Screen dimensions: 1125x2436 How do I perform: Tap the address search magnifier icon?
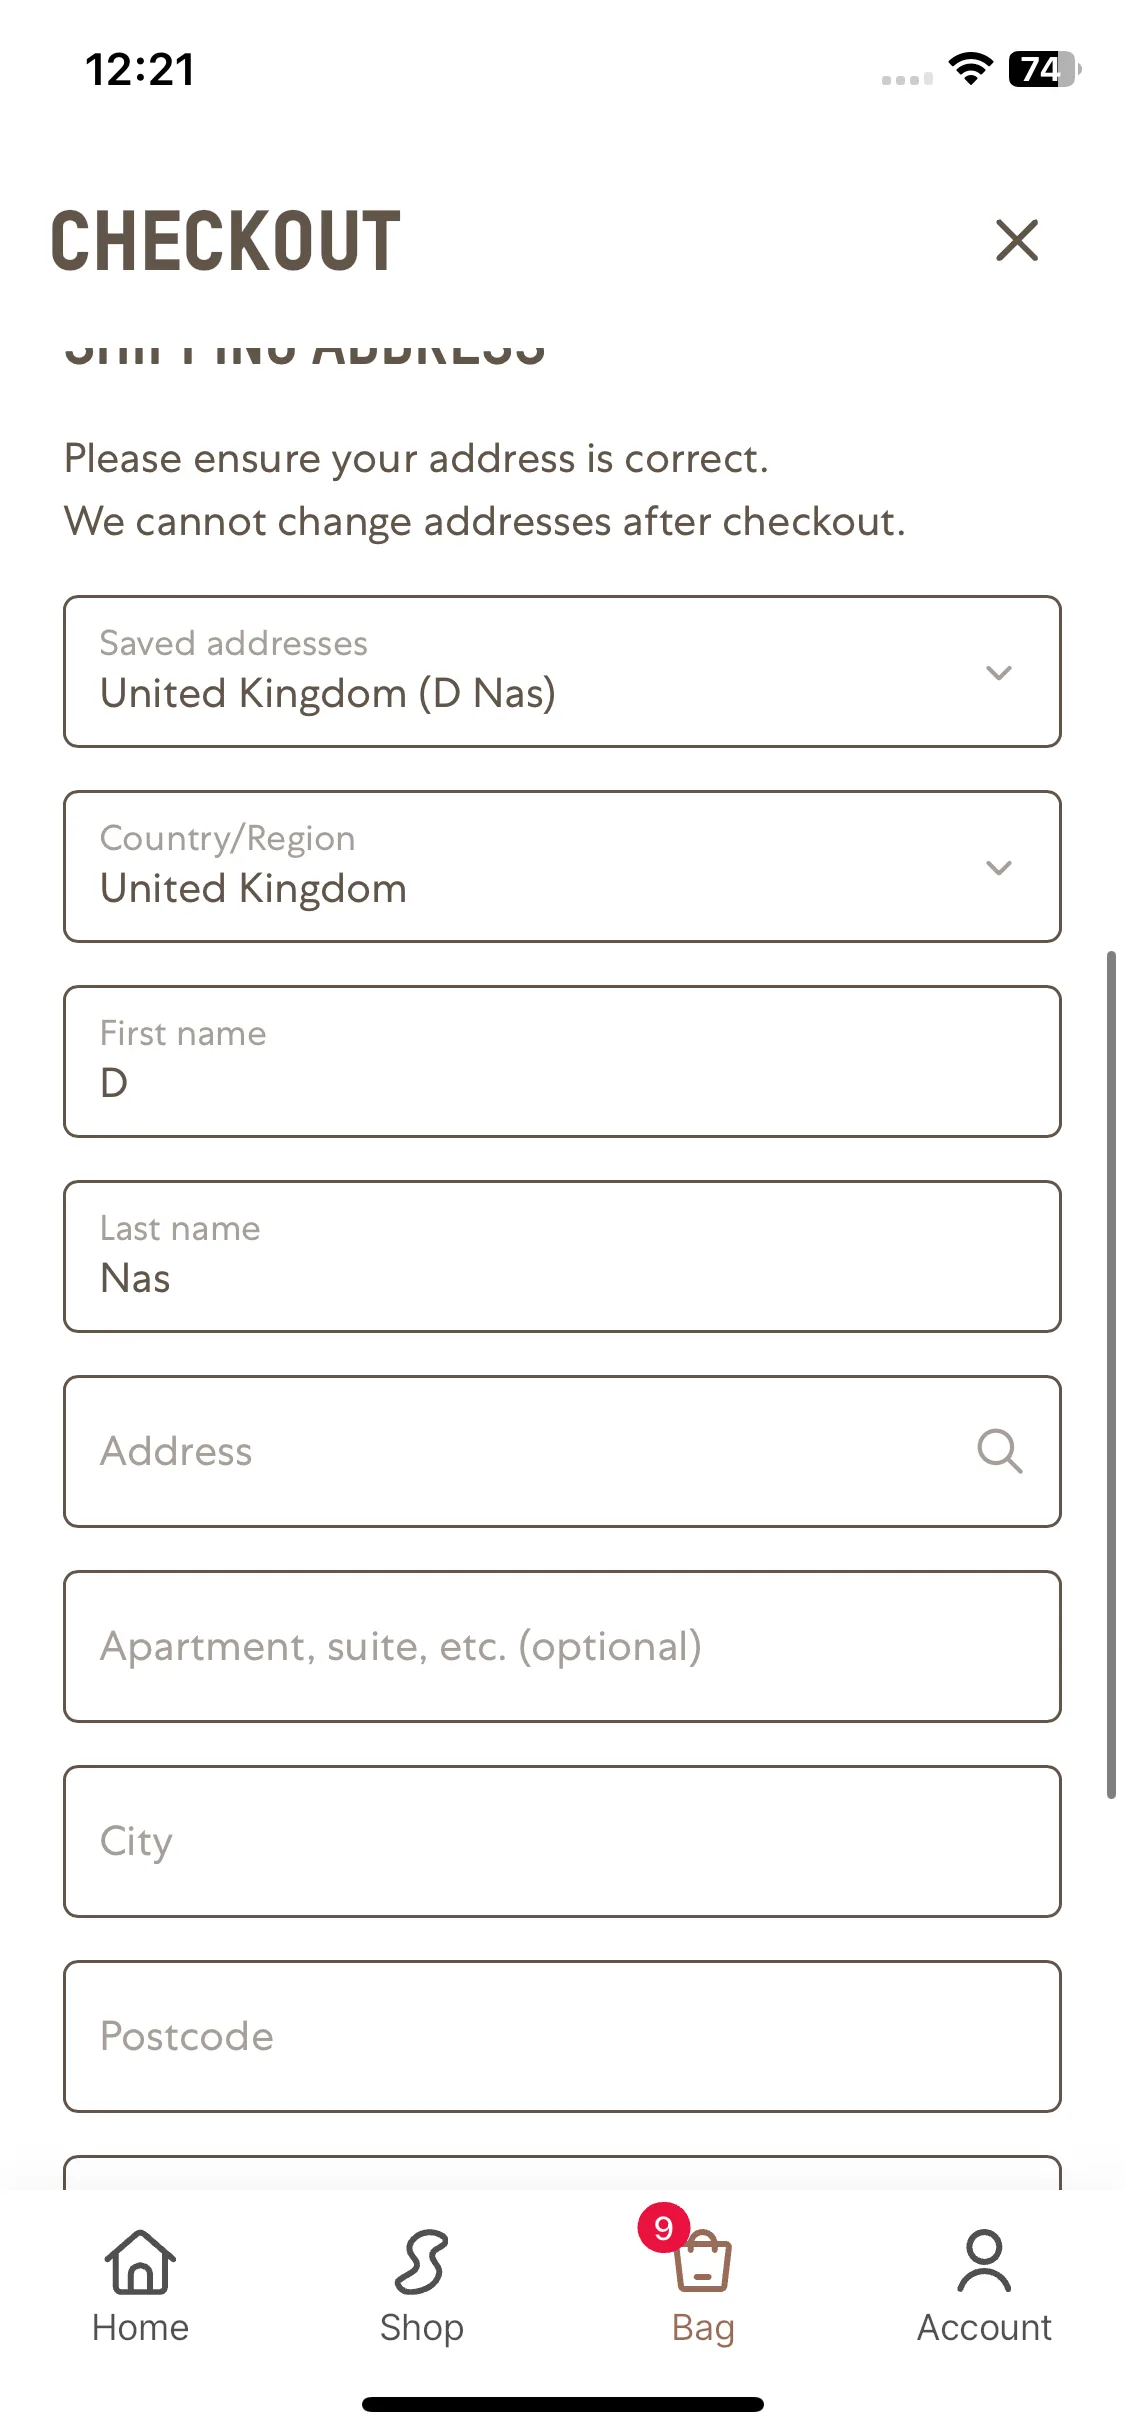click(x=999, y=1451)
